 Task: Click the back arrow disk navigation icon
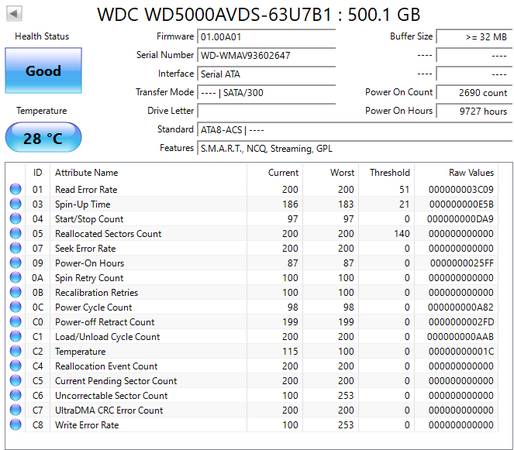pyautogui.click(x=14, y=14)
